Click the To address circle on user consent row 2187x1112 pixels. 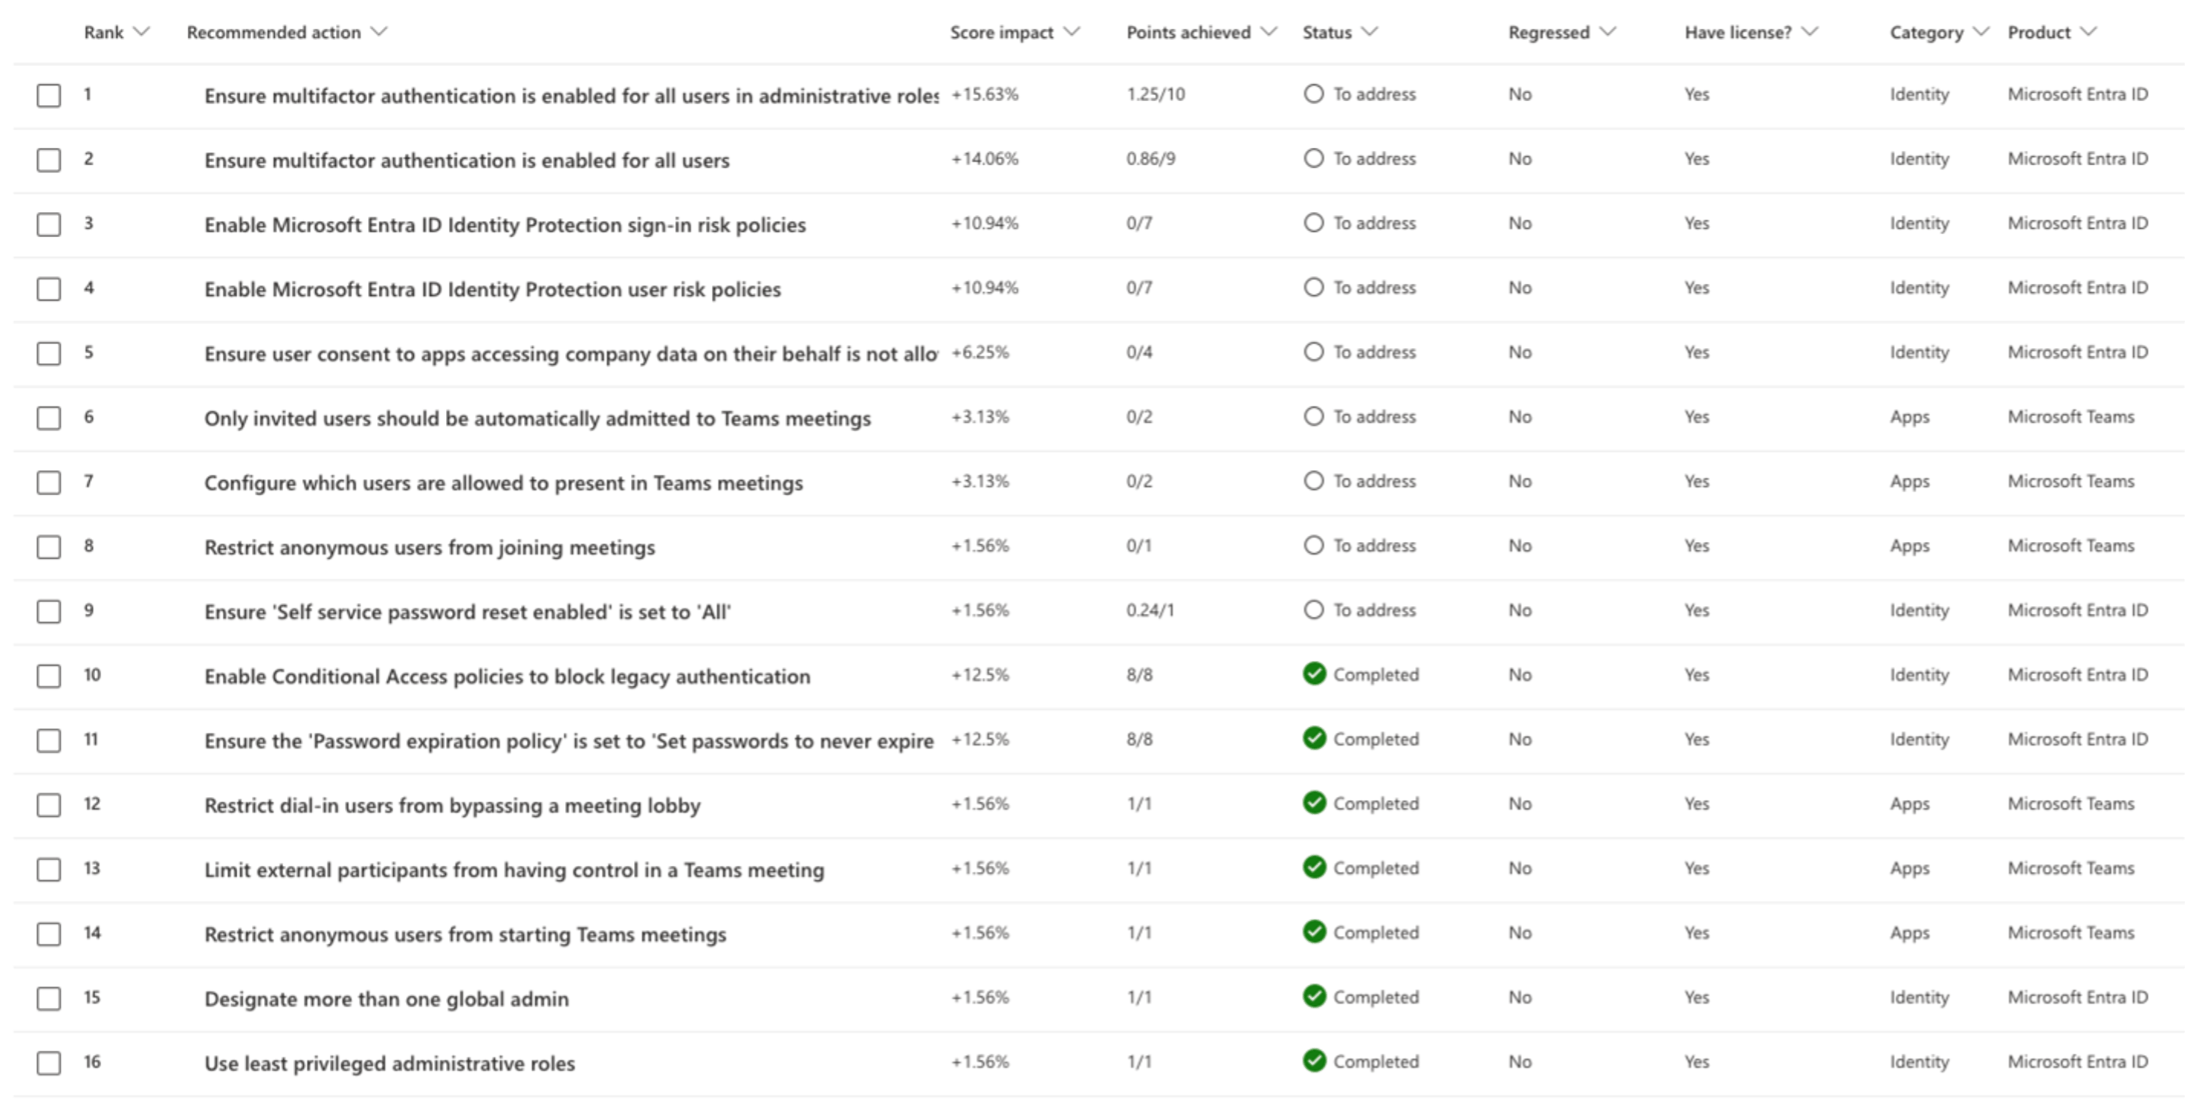(x=1313, y=352)
